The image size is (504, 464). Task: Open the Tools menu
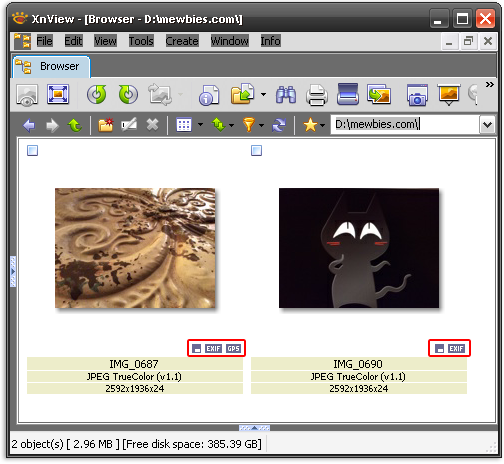141,41
